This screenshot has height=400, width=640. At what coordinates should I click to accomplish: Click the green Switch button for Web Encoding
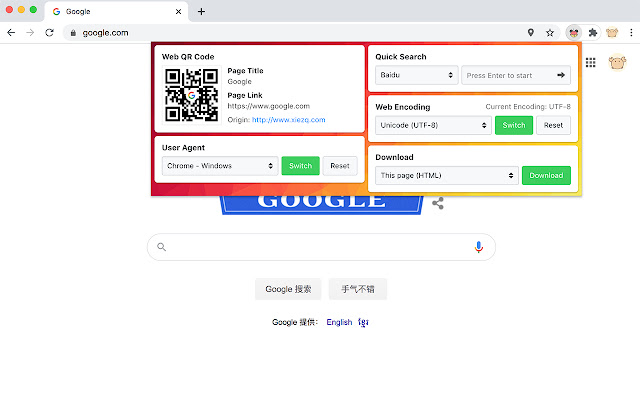tap(514, 125)
